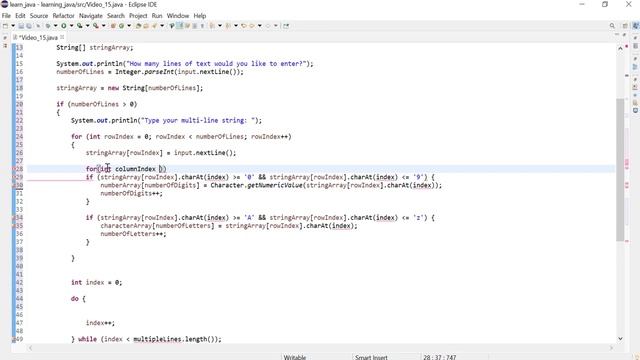This screenshot has width=640, height=360.
Task: Click the 28 : 37 : 747 cursor position
Action: click(440, 357)
